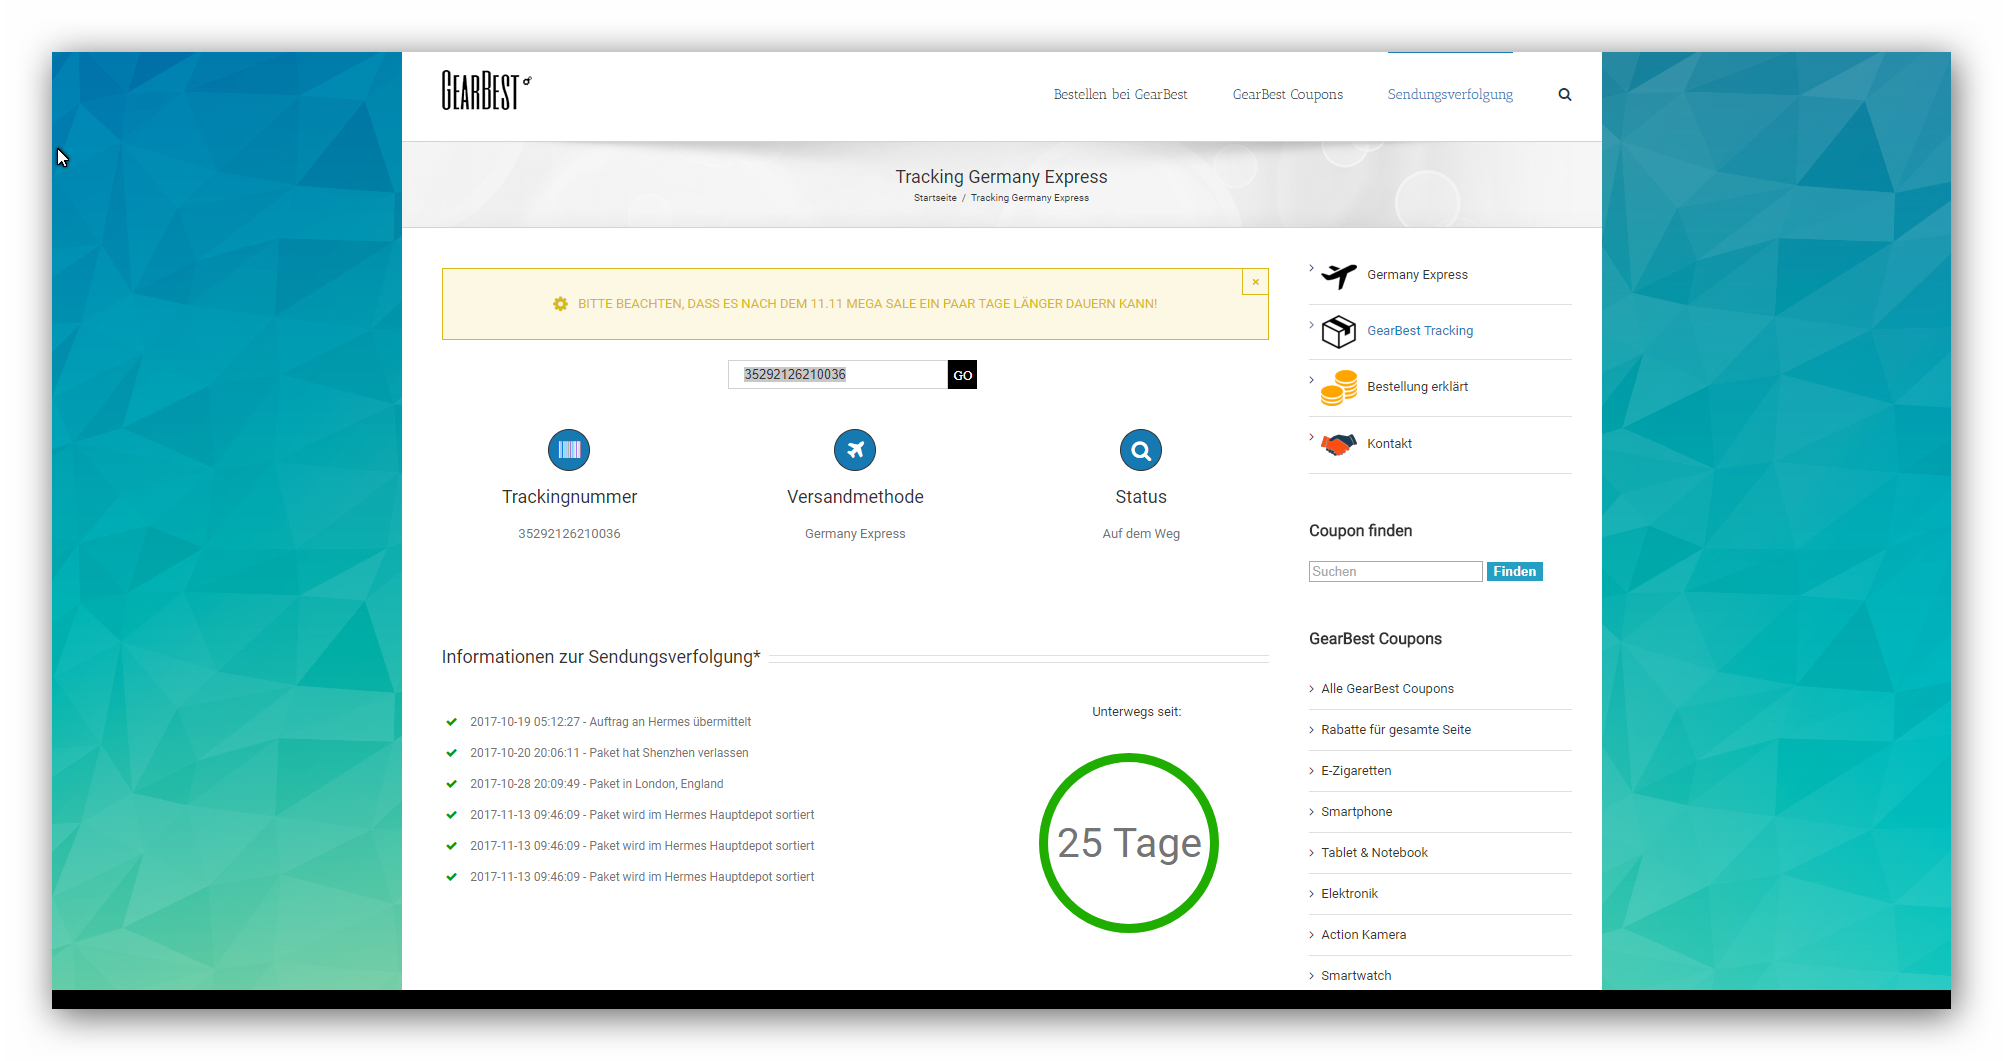The height and width of the screenshot is (1061, 2003).
Task: Click the 25 Tage progress circle
Action: click(x=1129, y=843)
